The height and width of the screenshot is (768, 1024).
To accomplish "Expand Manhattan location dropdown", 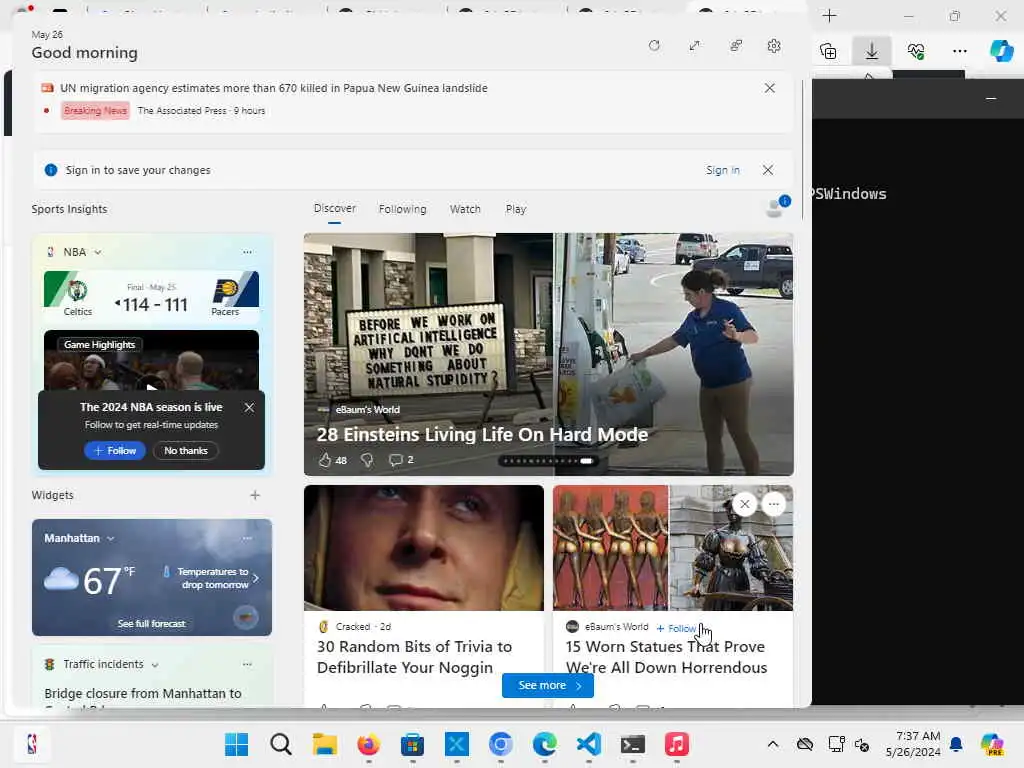I will click(x=110, y=538).
